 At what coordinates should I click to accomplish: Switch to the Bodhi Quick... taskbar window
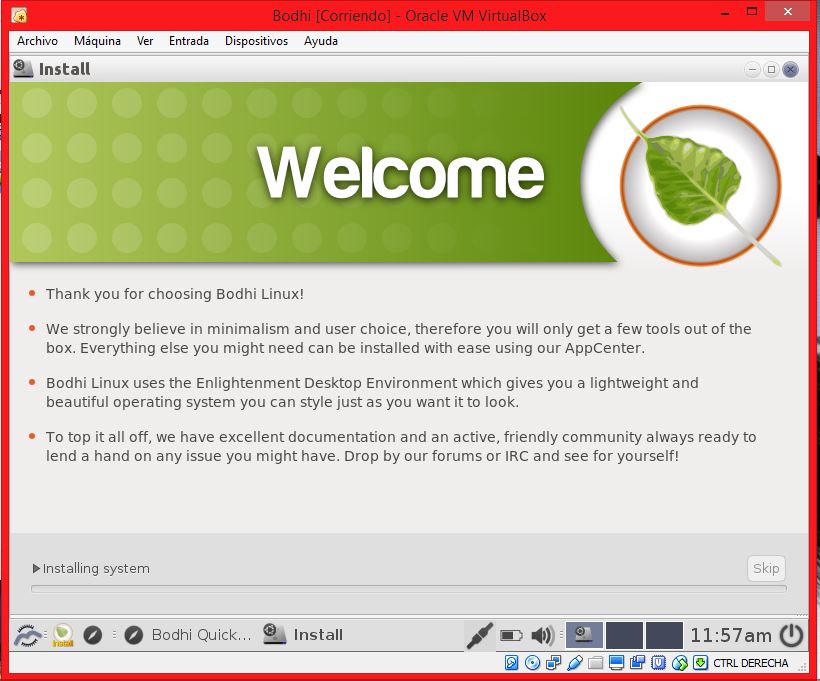(189, 635)
